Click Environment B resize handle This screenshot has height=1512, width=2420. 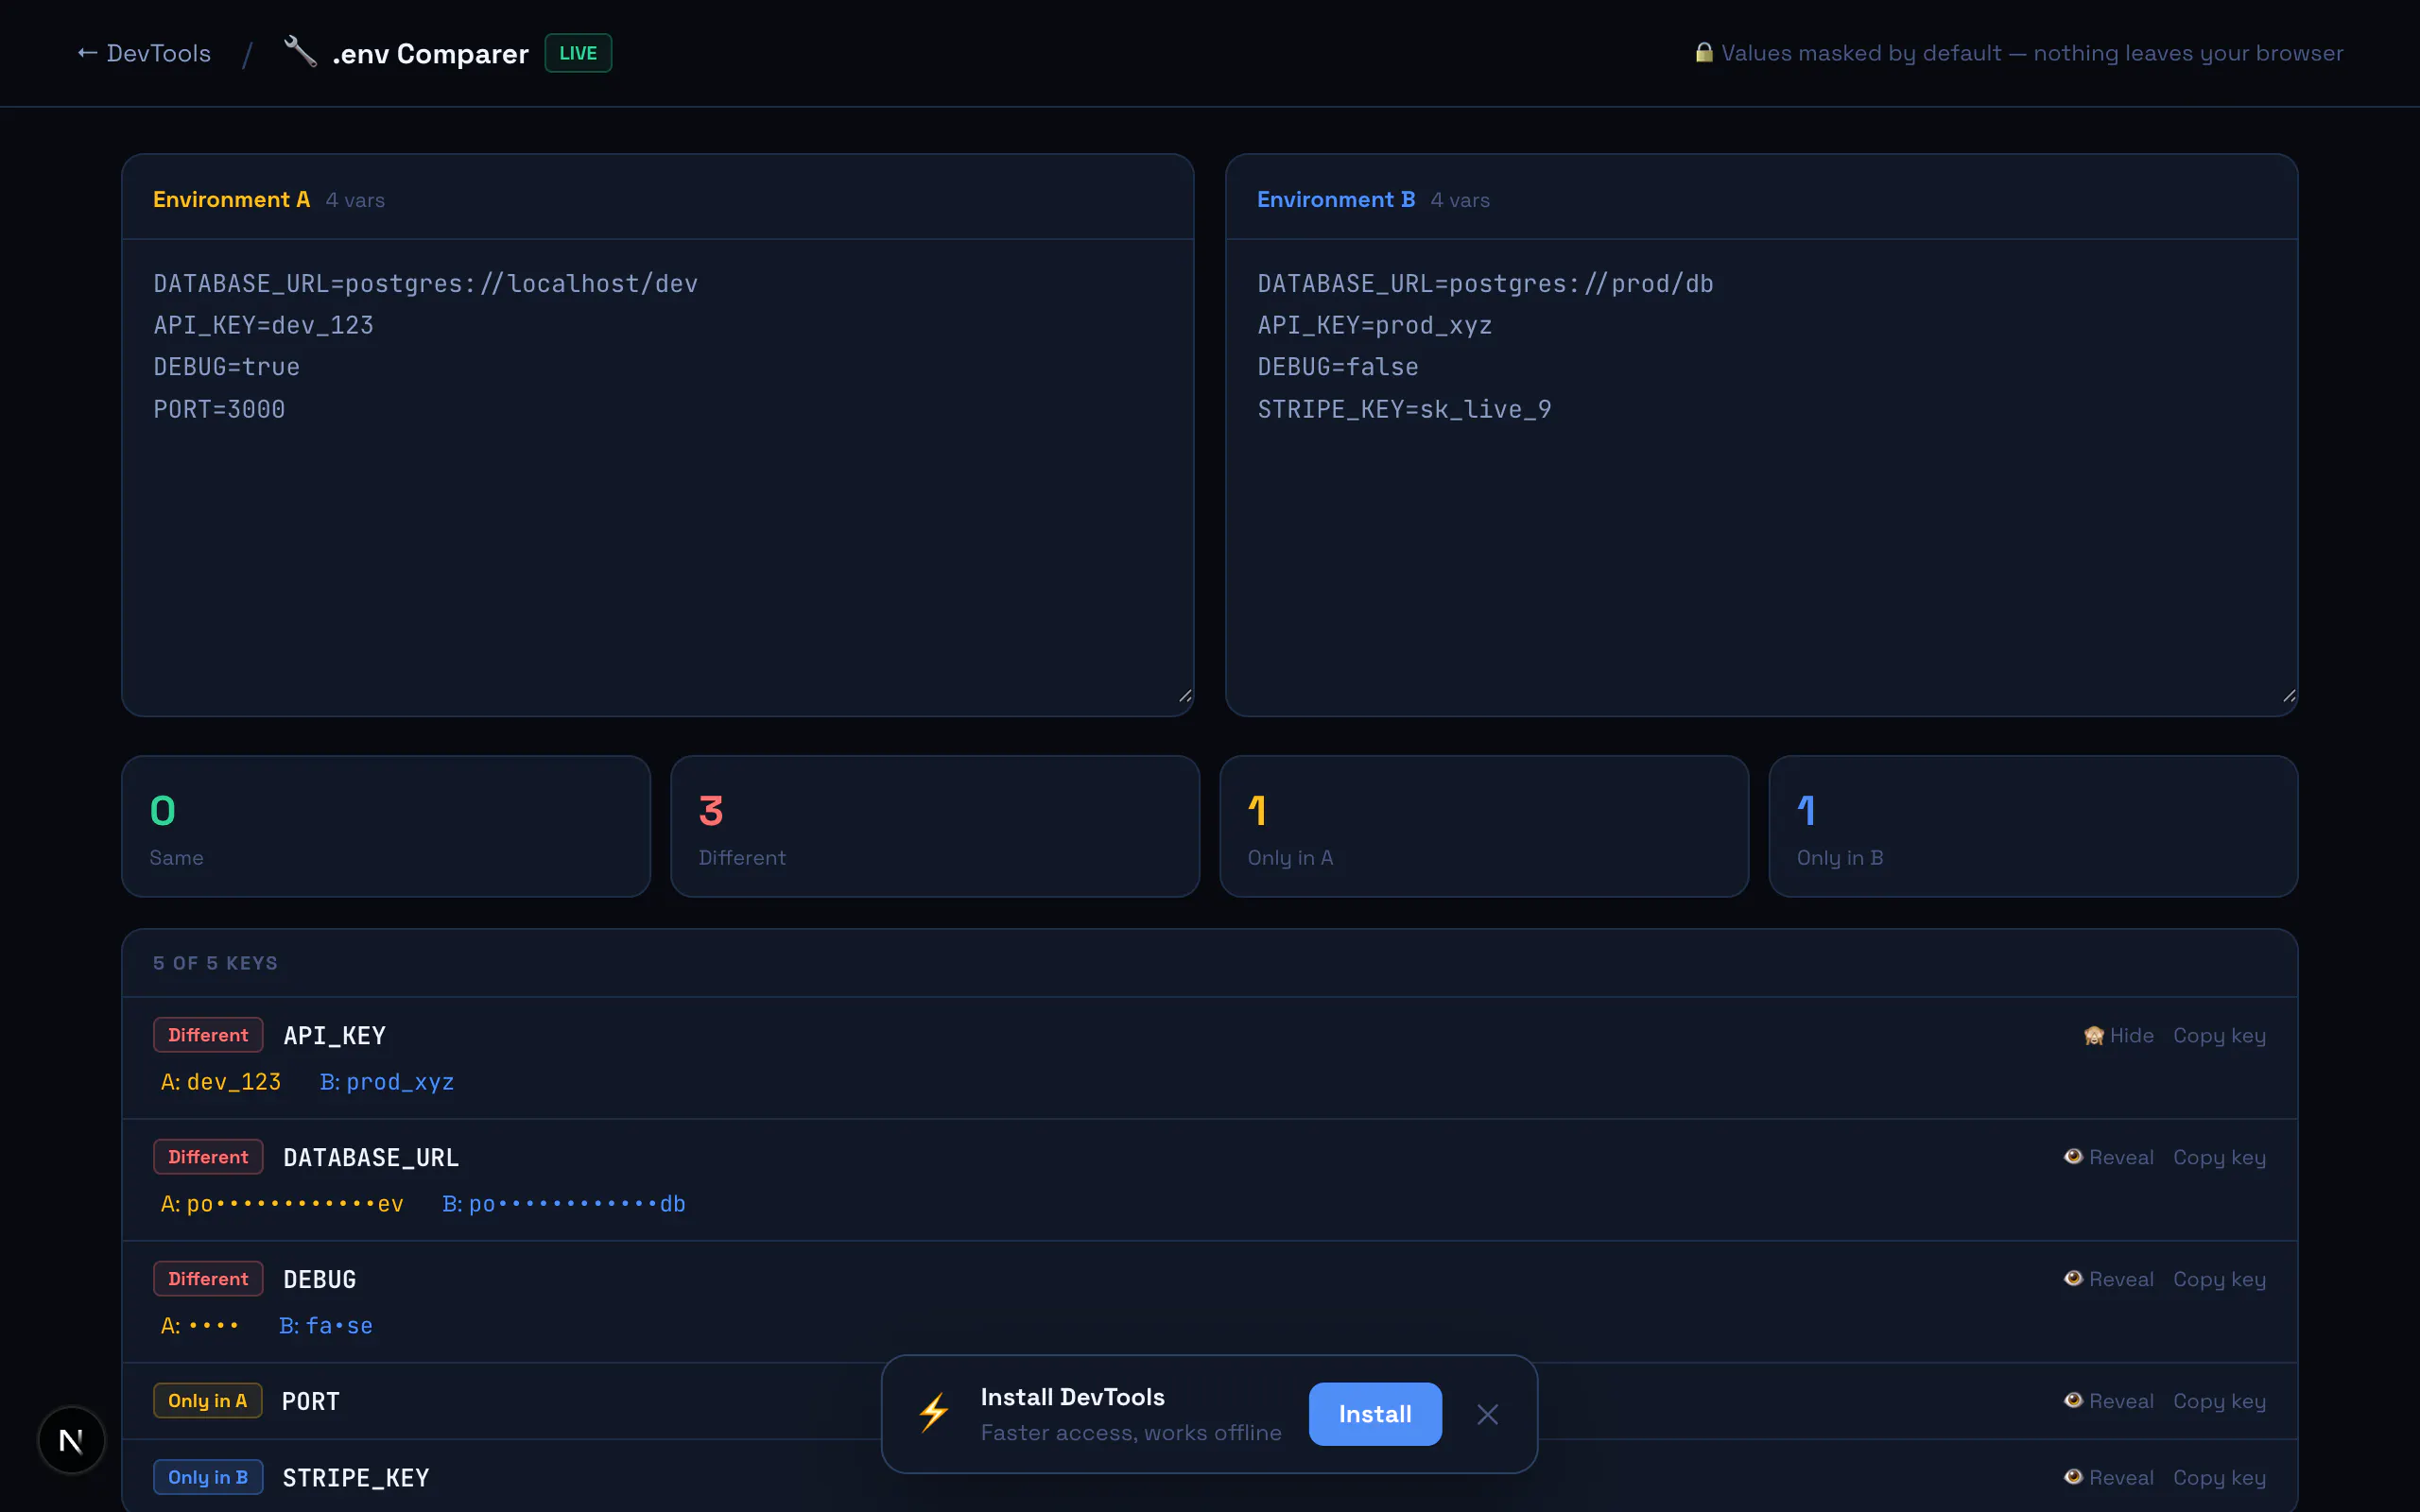(2289, 696)
